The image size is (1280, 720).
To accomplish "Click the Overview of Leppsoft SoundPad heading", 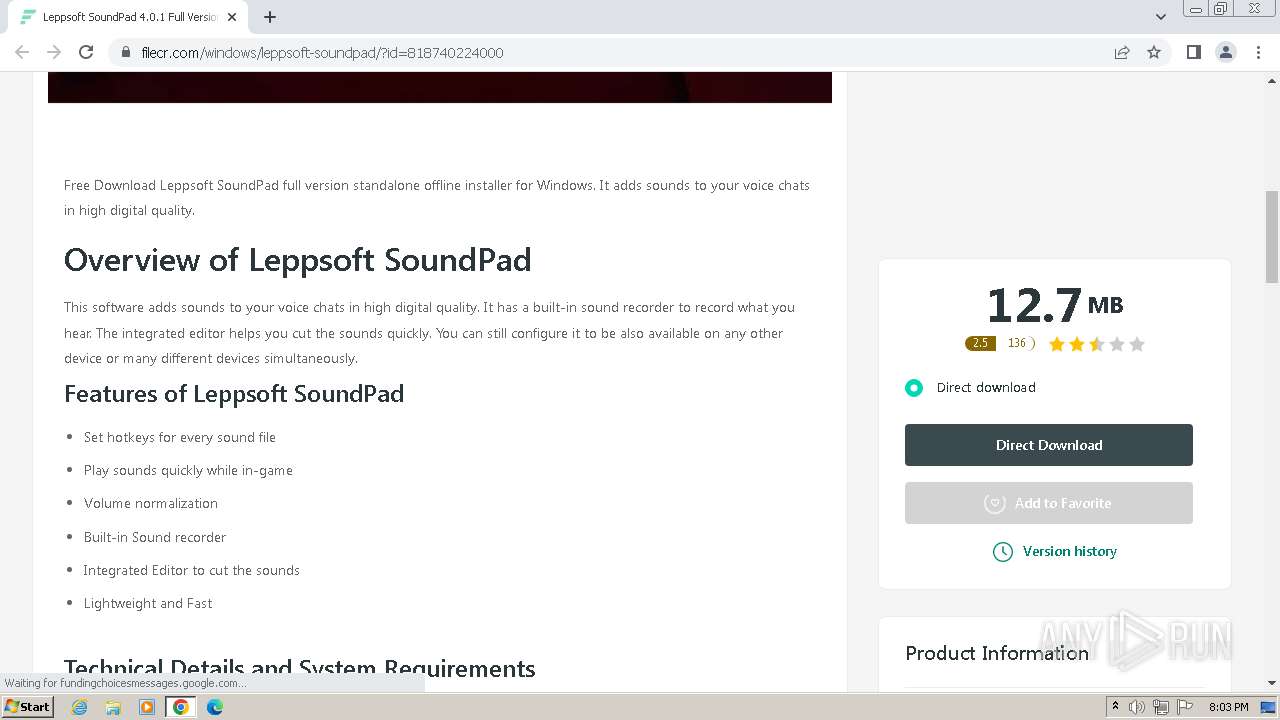I will 297,260.
